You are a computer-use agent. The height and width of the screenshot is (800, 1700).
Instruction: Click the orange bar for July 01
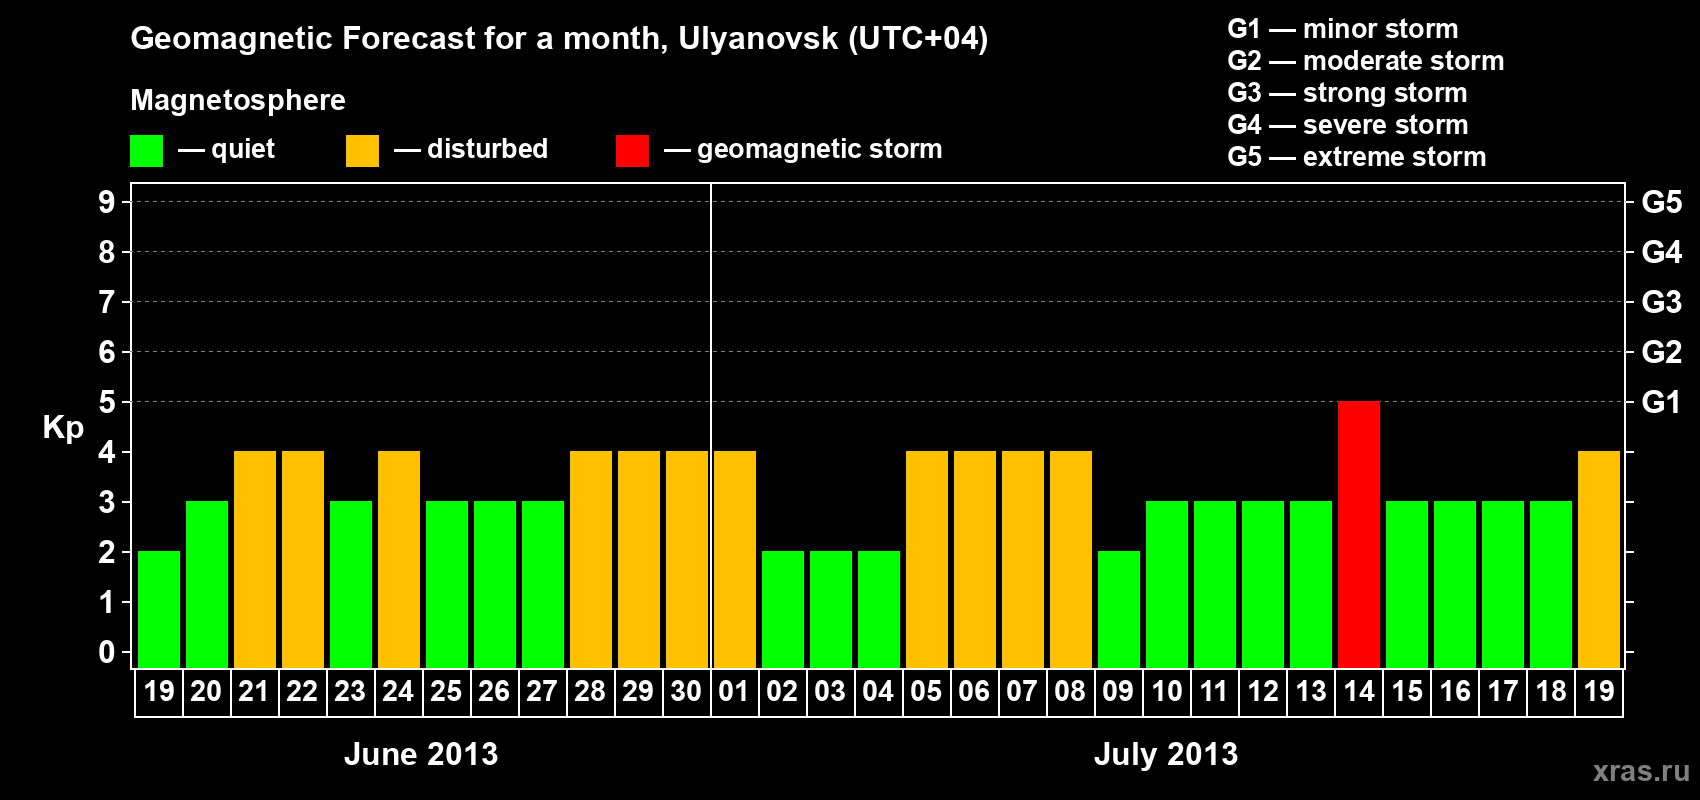click(x=735, y=559)
